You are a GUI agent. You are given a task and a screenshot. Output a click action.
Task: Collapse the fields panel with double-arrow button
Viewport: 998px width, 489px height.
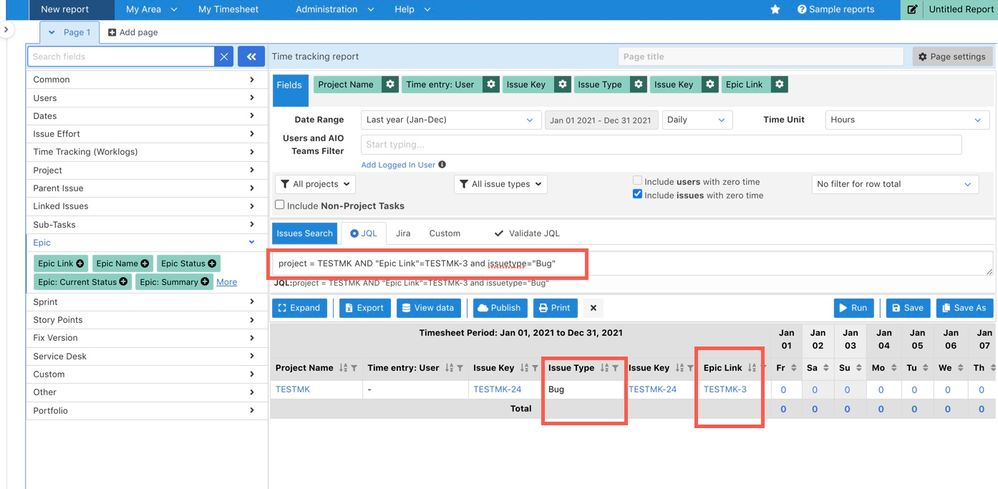click(251, 57)
